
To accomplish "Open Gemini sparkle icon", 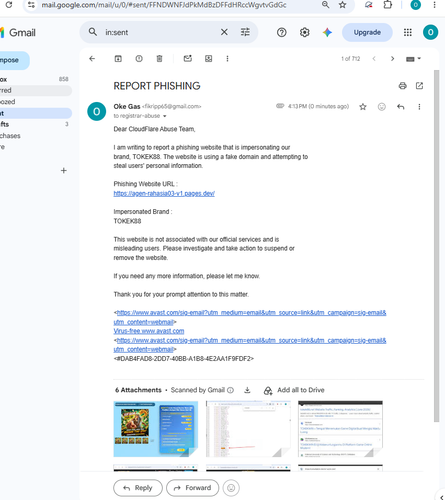I will (327, 32).
